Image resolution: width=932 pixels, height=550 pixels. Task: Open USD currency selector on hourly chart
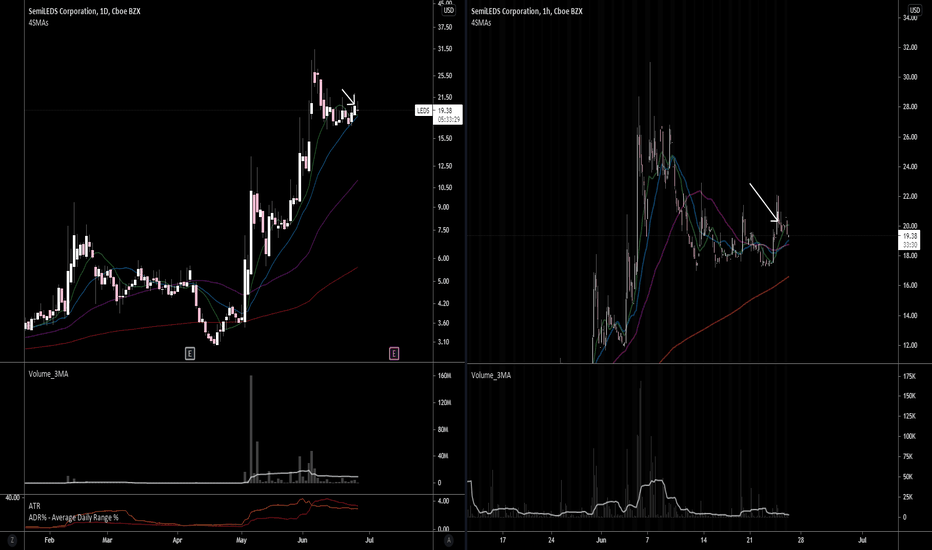[914, 10]
